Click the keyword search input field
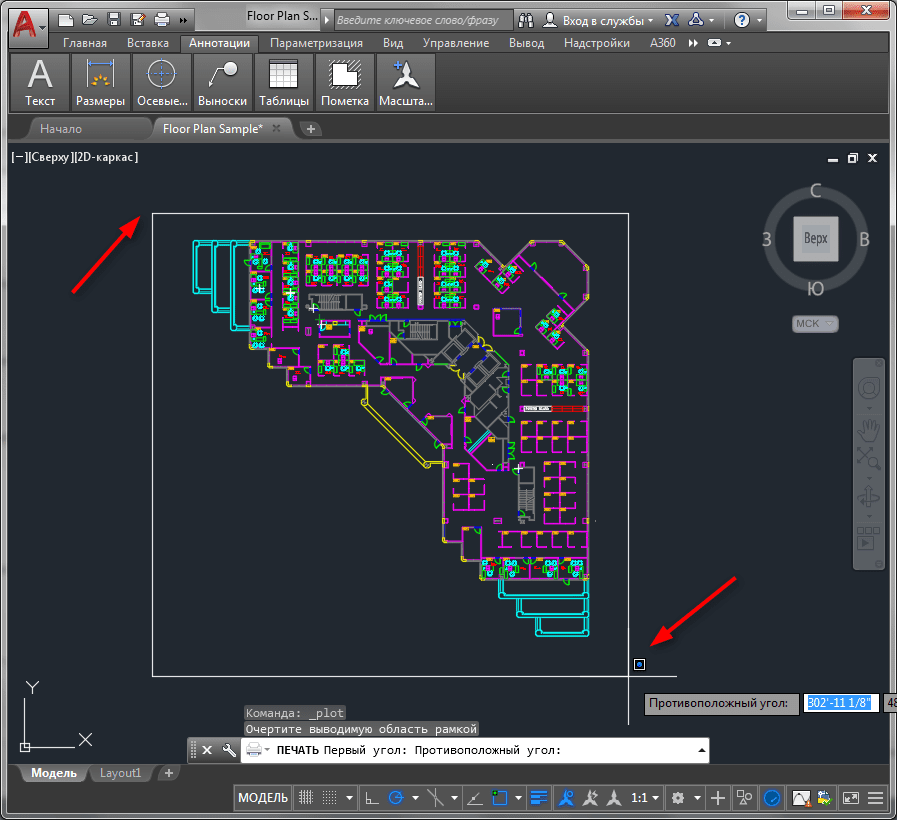This screenshot has height=820, width=897. pos(422,20)
